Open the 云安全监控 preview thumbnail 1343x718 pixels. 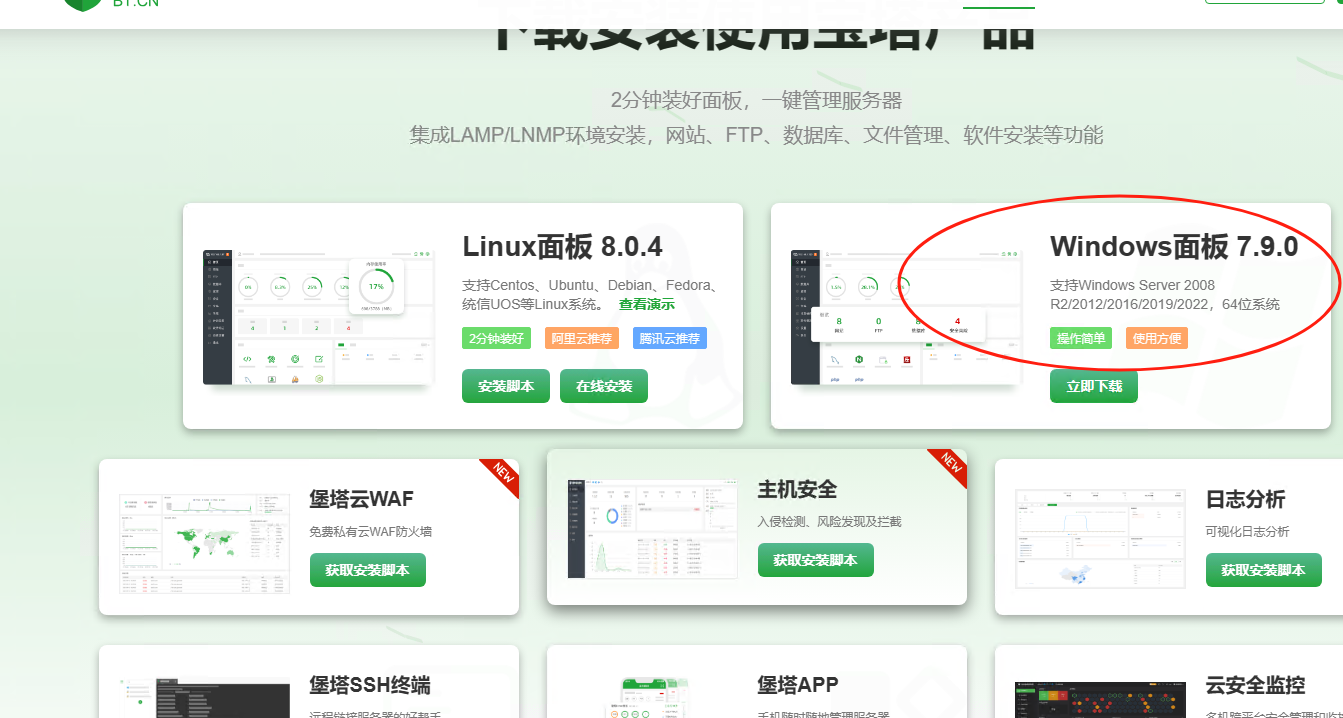click(x=1100, y=699)
